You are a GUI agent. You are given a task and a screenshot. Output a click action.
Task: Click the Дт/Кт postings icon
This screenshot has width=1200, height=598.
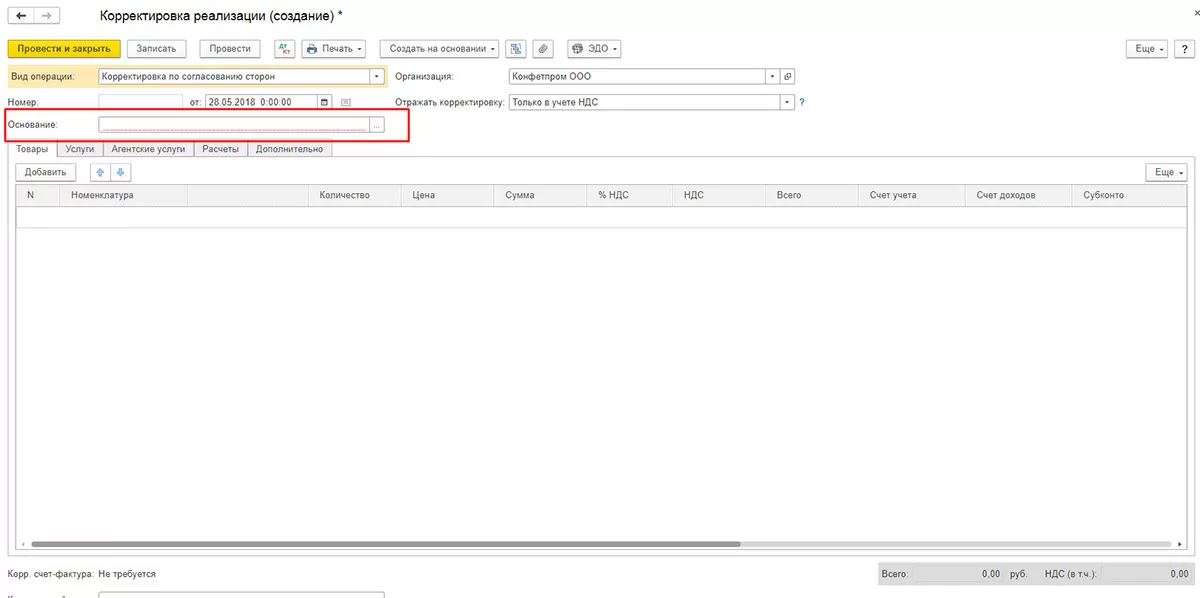(x=284, y=48)
